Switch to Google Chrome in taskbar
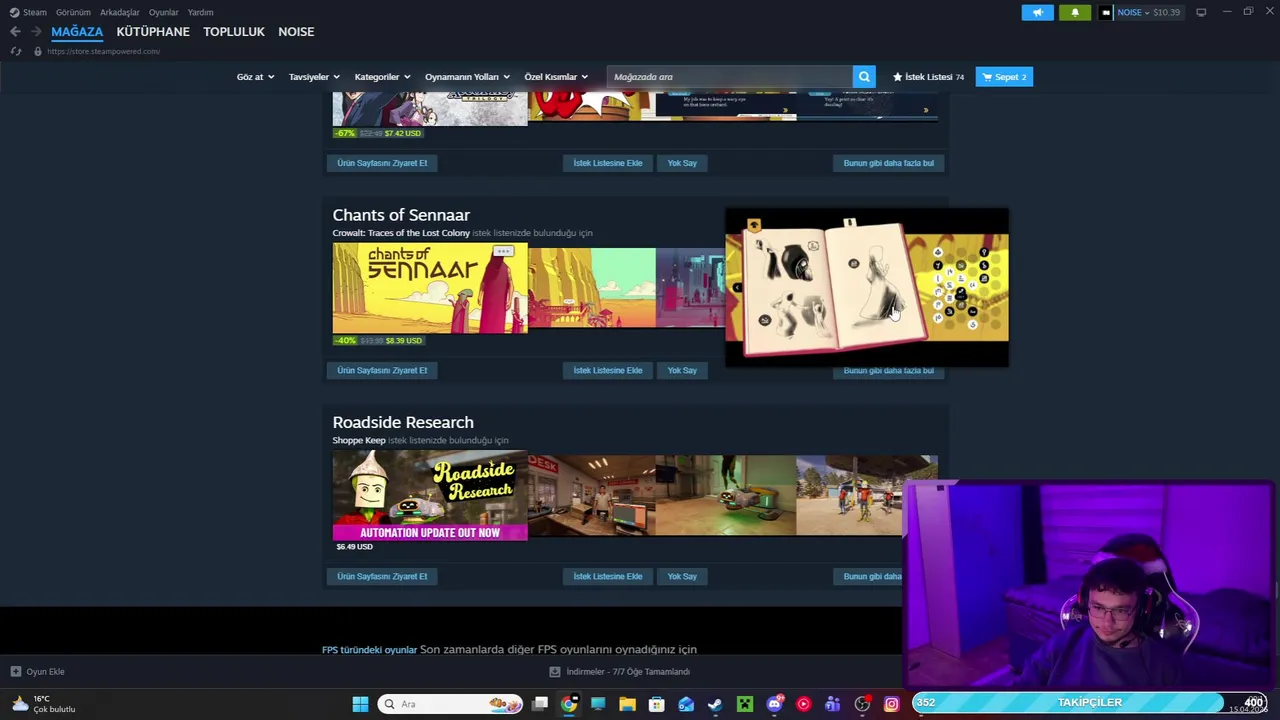1280x720 pixels. pos(569,704)
